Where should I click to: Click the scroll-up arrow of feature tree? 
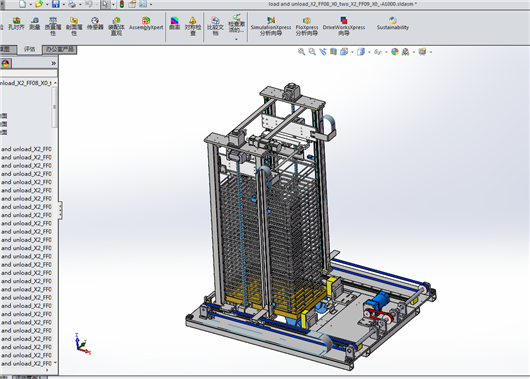click(55, 83)
